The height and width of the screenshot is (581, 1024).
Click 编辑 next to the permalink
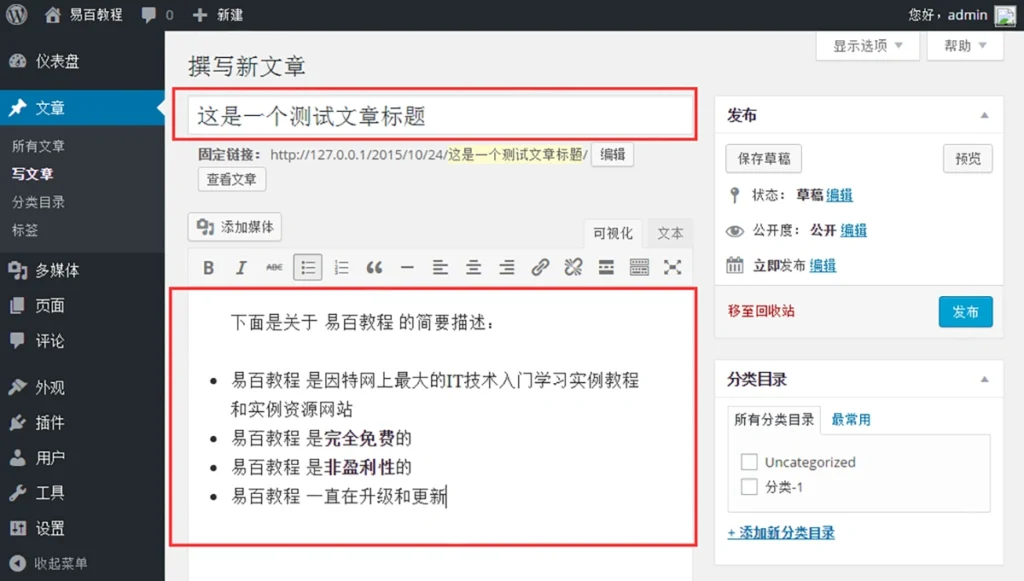(613, 155)
